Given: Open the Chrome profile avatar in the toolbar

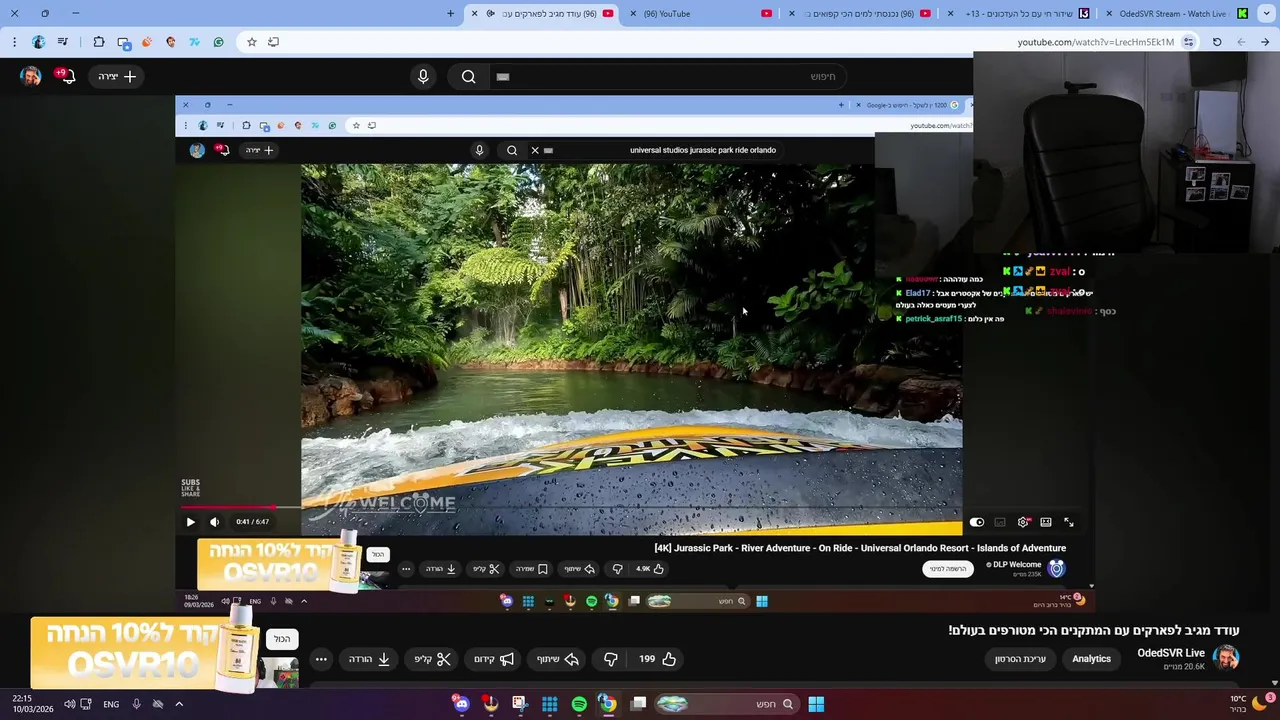Looking at the screenshot, I should pyautogui.click(x=38, y=42).
